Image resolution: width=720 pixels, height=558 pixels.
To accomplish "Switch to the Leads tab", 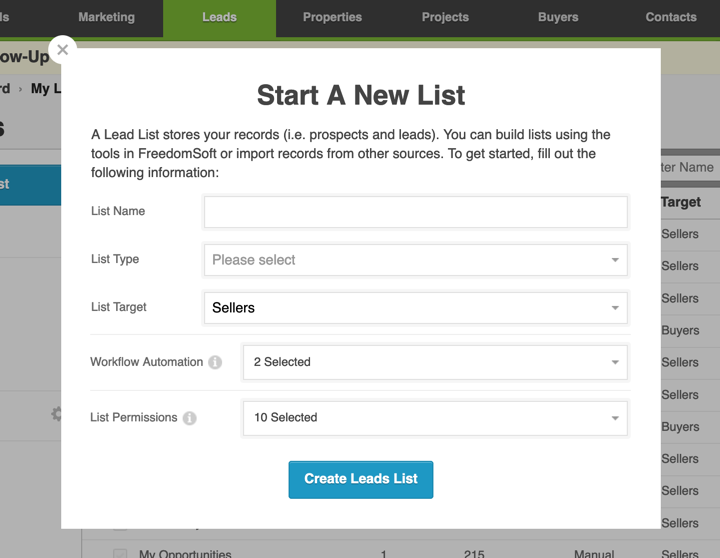I will pyautogui.click(x=219, y=17).
